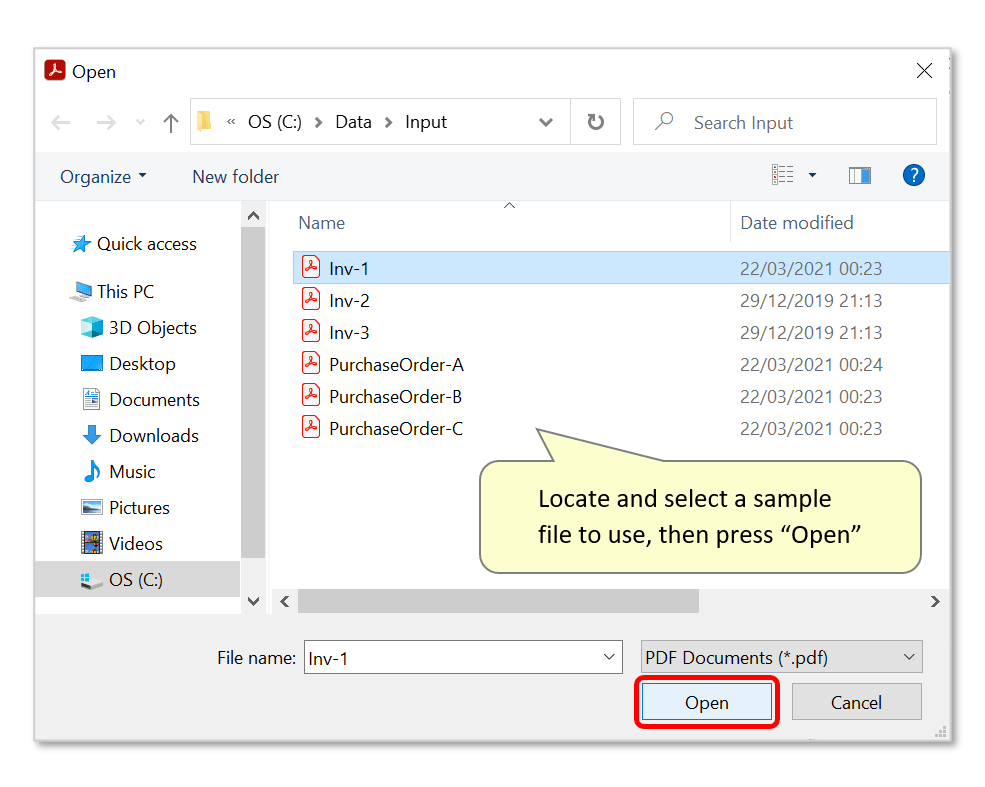This screenshot has height=787, width=985.
Task: Click the PDF icon beside PurchaseOrder-A
Action: (311, 363)
